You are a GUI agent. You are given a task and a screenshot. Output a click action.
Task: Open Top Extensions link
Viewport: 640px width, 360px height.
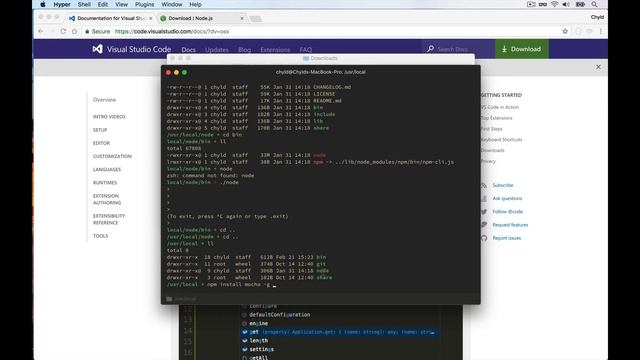click(497, 118)
